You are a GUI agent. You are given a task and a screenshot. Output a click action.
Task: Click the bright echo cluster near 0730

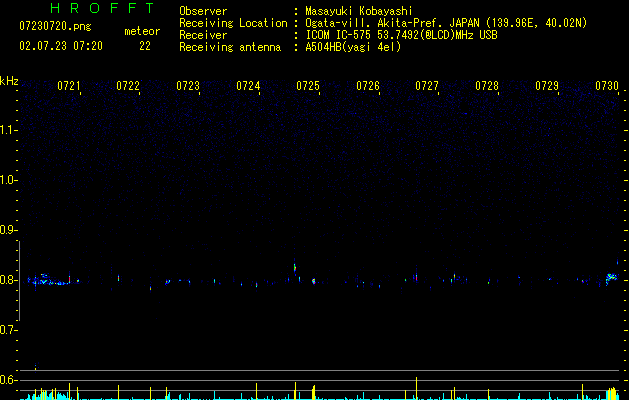click(611, 277)
